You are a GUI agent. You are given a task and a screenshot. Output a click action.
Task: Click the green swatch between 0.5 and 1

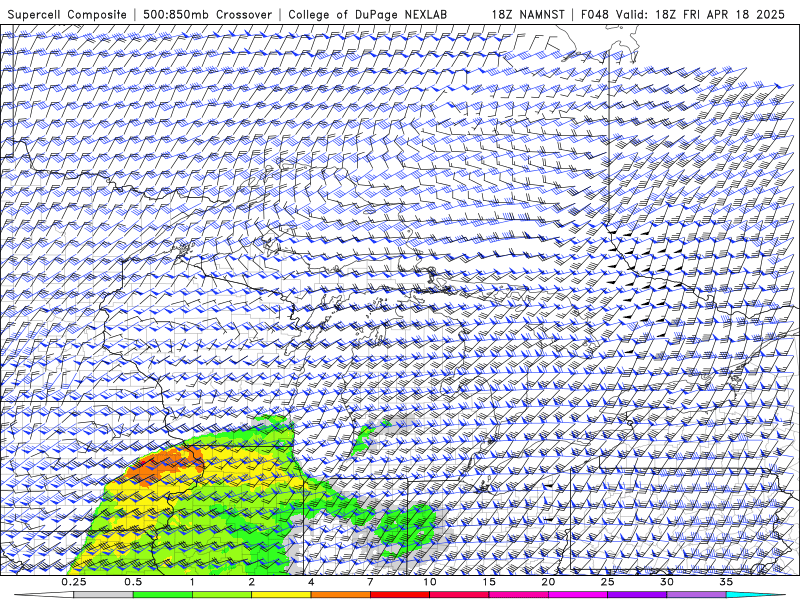(162, 595)
